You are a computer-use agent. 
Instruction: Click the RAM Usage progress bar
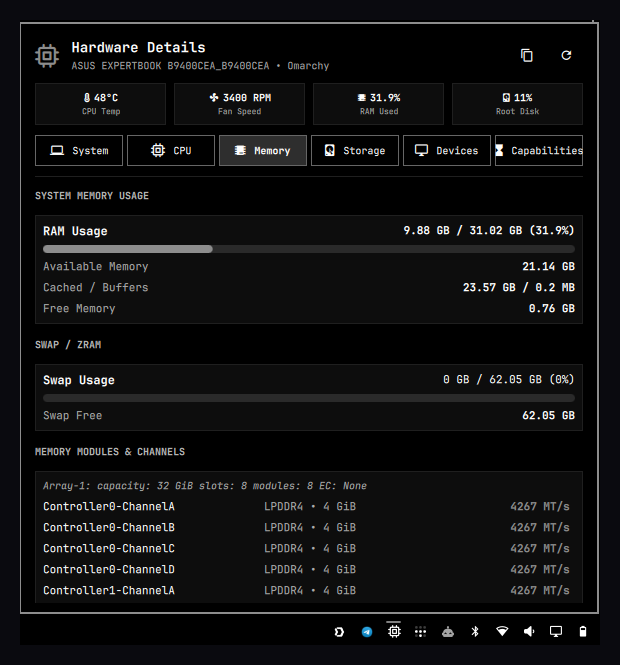[309, 249]
